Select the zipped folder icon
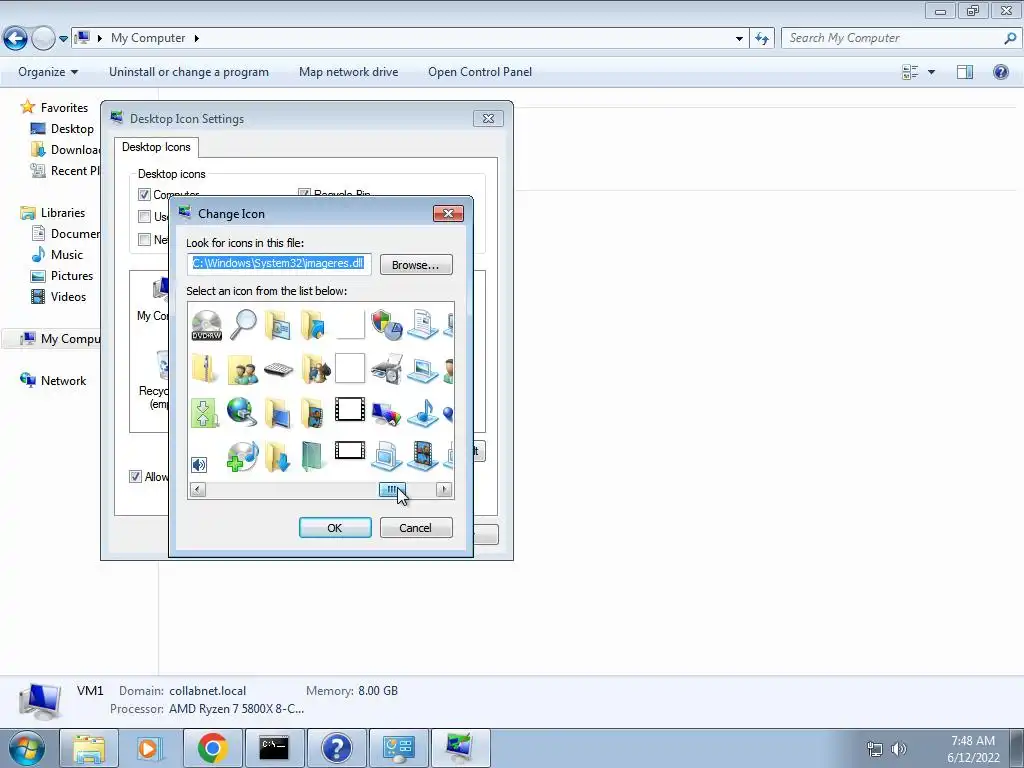 (204, 369)
